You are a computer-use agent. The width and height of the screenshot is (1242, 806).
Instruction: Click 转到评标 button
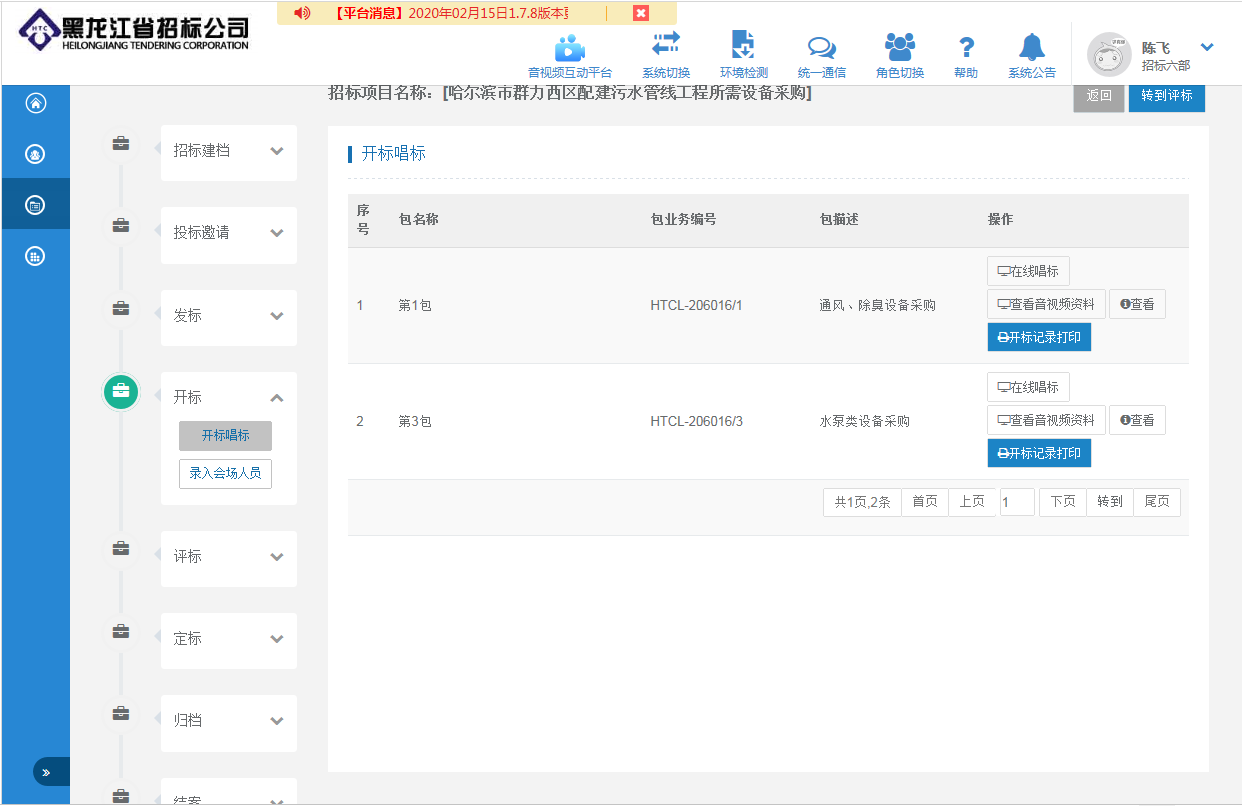point(1166,96)
